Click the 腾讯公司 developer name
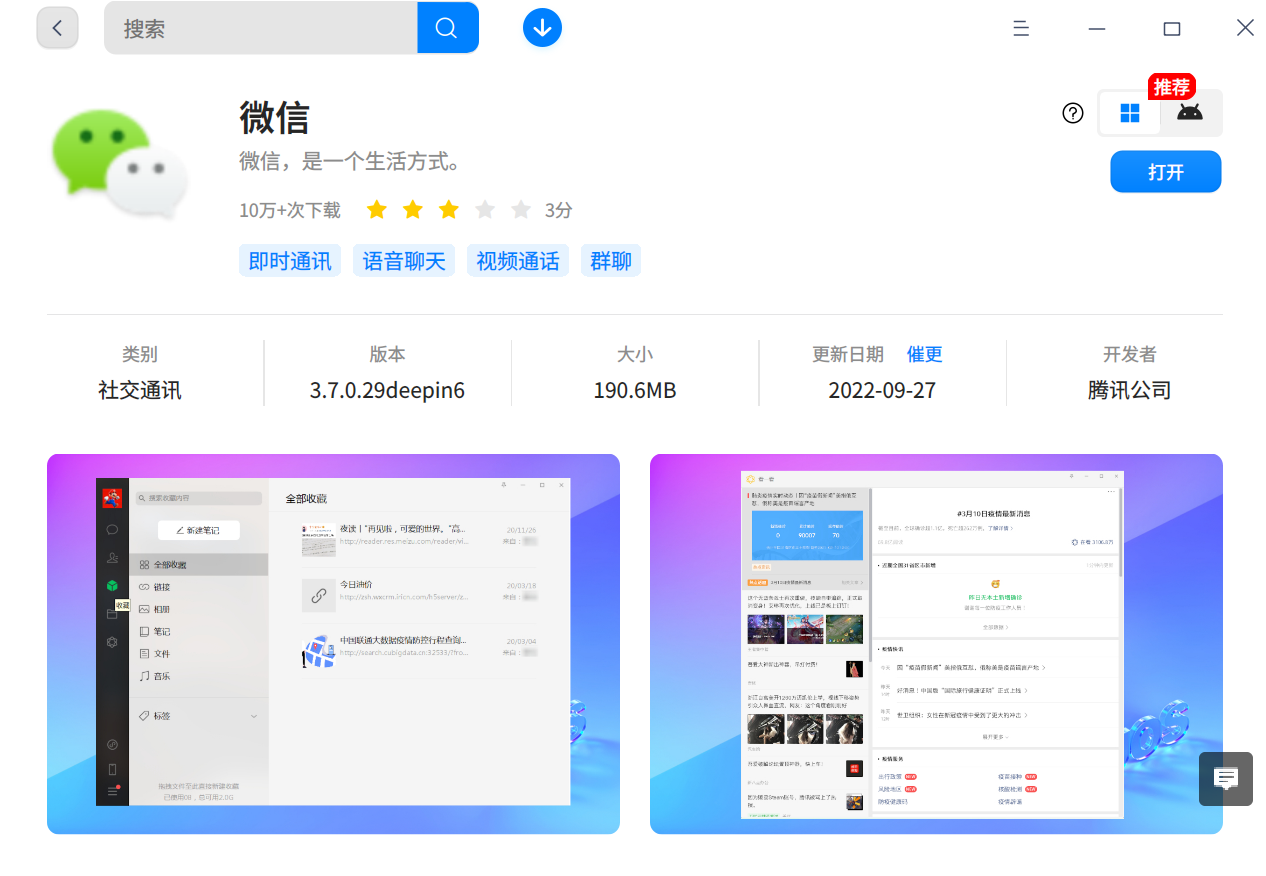Screen dimensions: 1266x876 point(1130,390)
